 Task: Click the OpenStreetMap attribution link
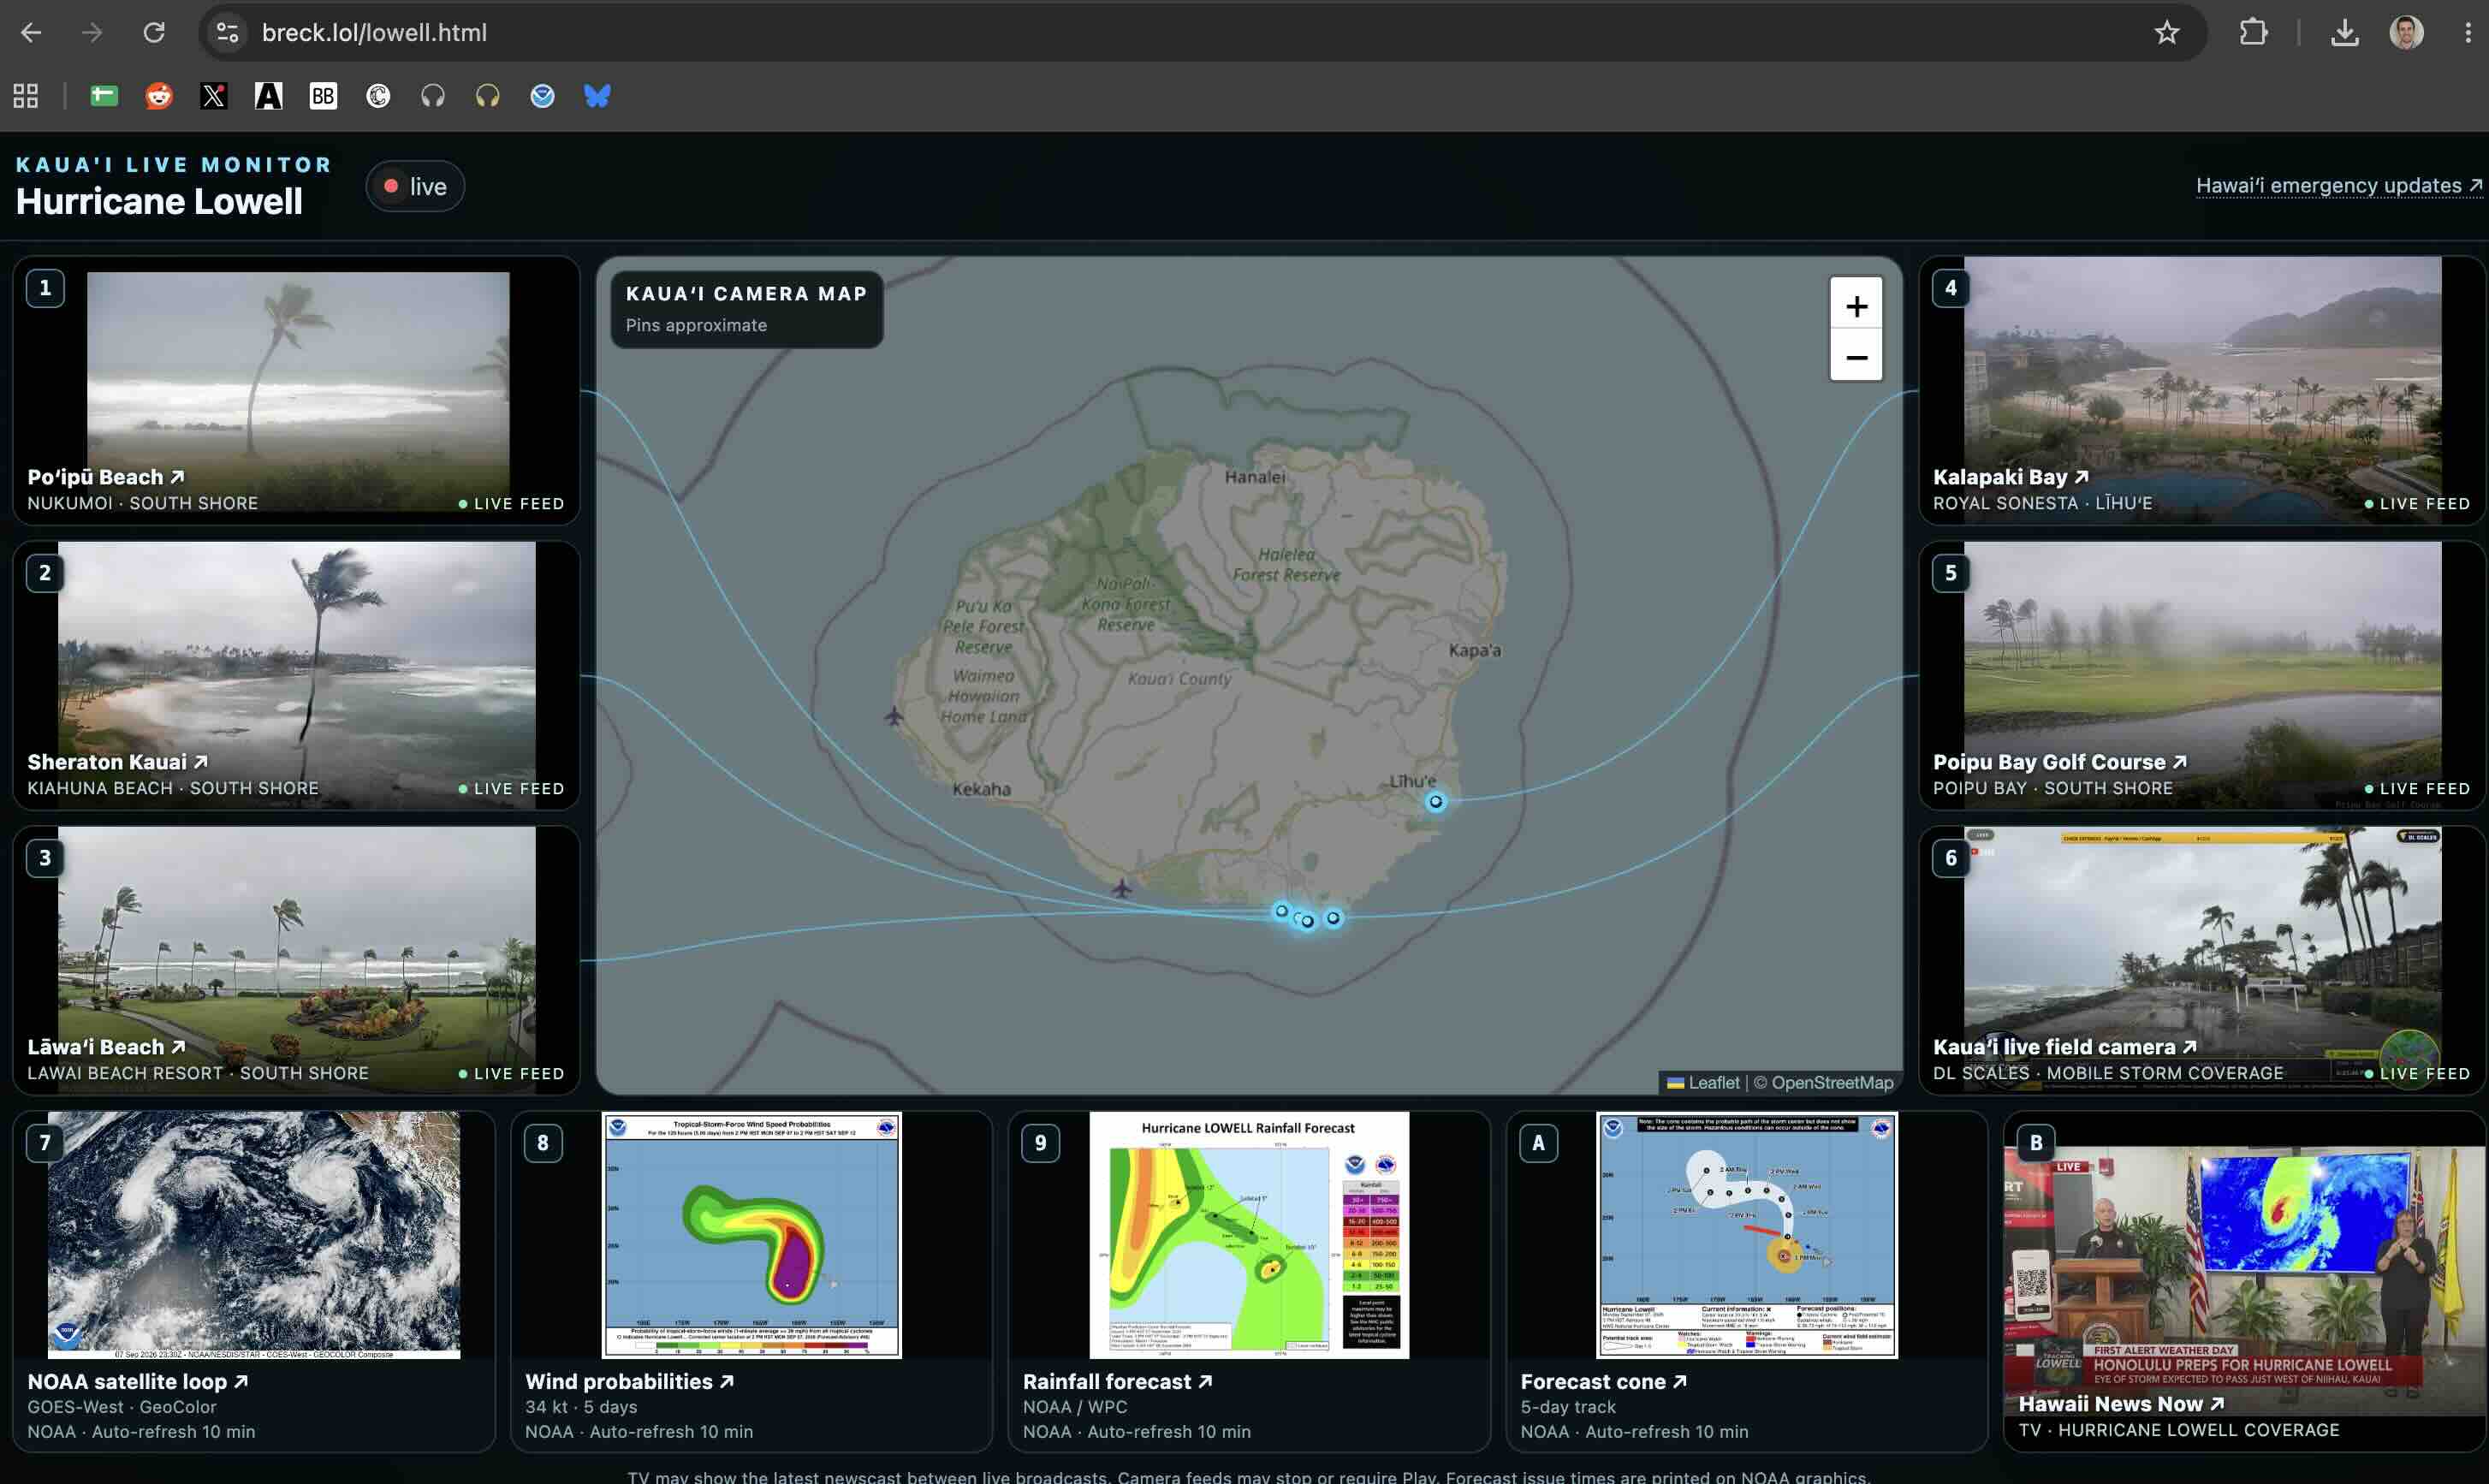1832,1082
